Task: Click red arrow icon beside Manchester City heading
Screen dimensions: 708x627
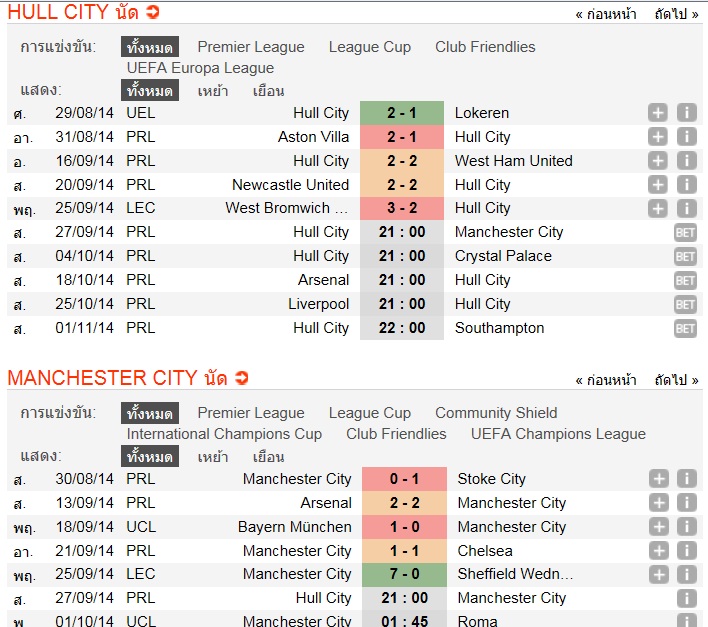Action: click(x=241, y=378)
